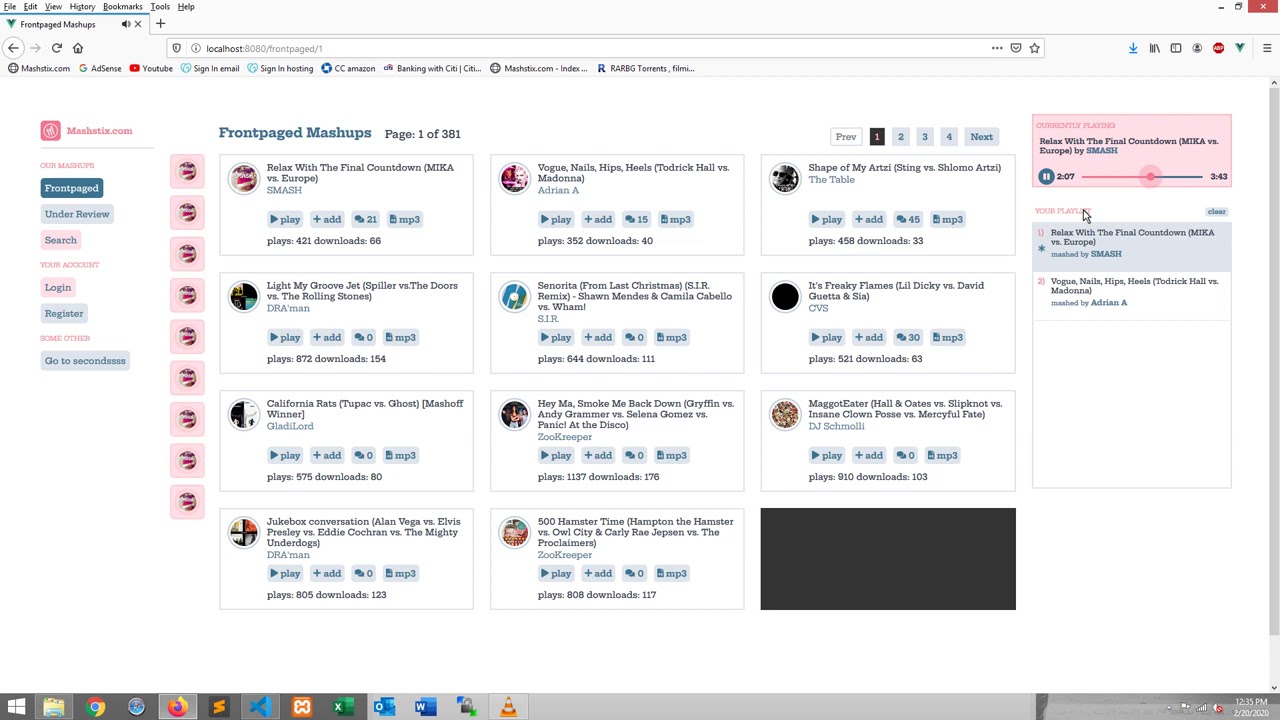
Task: Download mp3 of '500 Hamster Time'
Action: tap(672, 574)
